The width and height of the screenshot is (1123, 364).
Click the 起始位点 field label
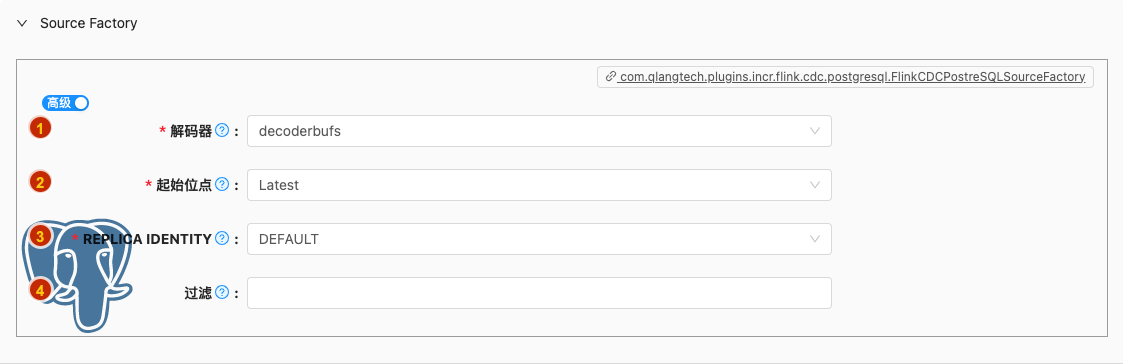(184, 185)
